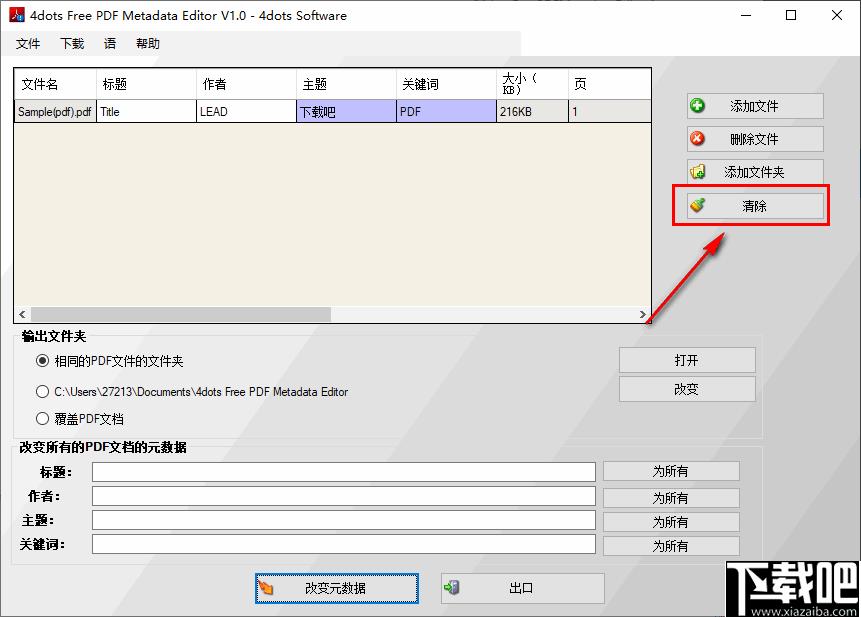The width and height of the screenshot is (861, 617).
Task: Click the 添加文件夹 button label
Action: (754, 172)
